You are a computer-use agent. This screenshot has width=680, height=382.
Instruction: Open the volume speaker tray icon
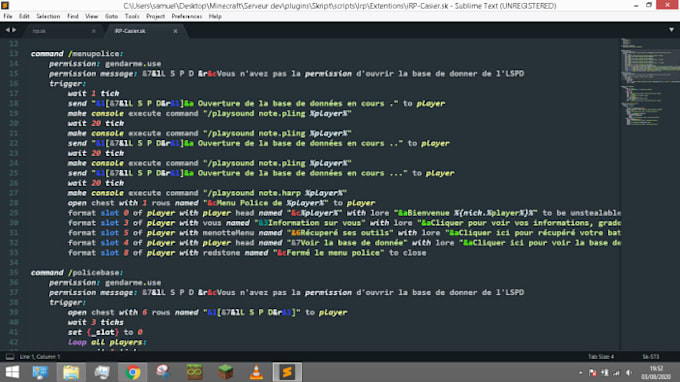(x=628, y=372)
